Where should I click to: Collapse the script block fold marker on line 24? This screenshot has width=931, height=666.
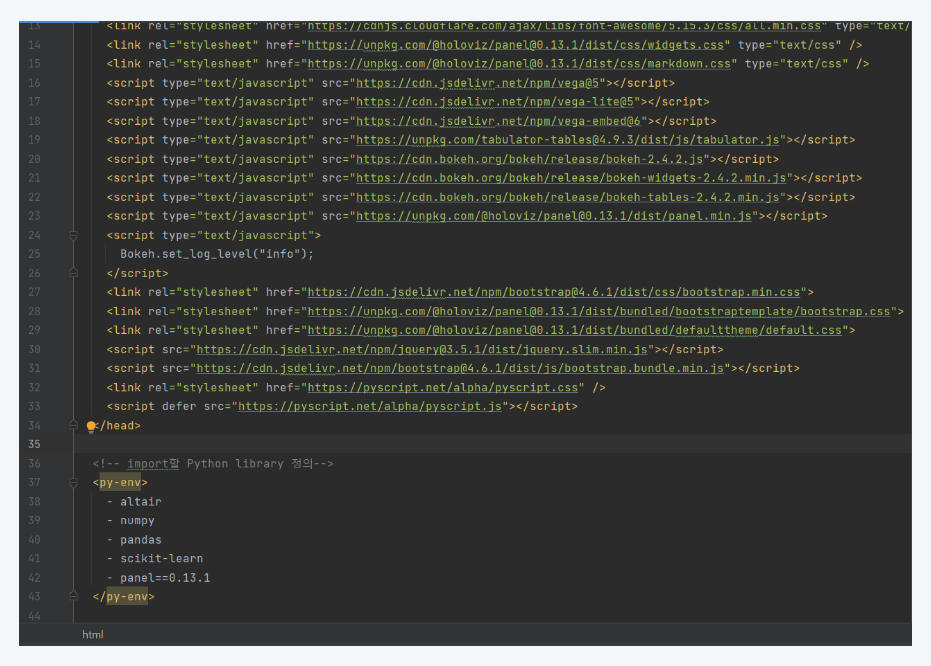pos(74,236)
